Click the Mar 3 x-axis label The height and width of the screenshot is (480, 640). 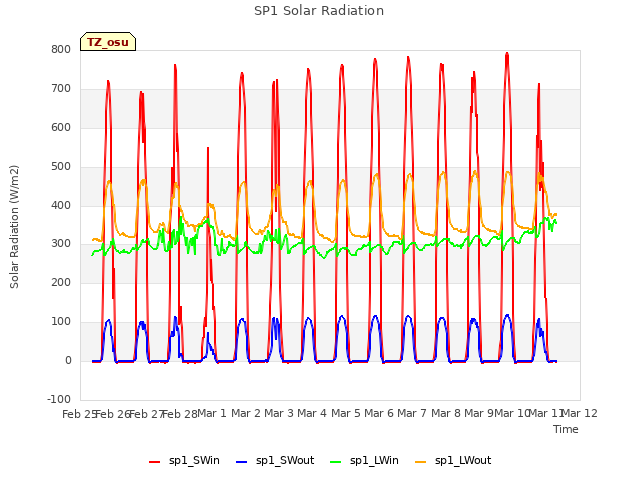click(279, 413)
